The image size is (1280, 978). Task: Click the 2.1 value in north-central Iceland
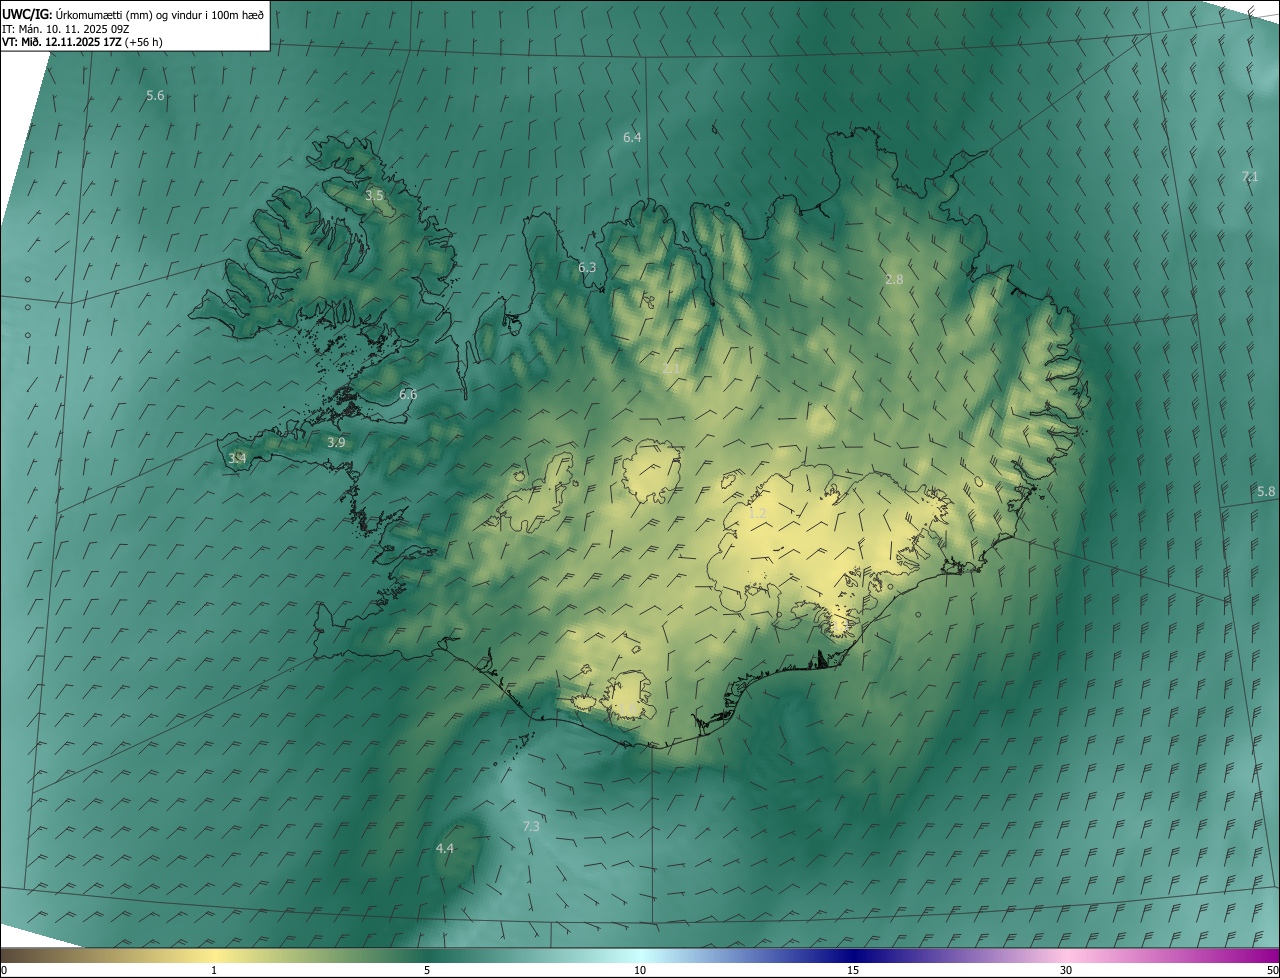[x=671, y=369]
